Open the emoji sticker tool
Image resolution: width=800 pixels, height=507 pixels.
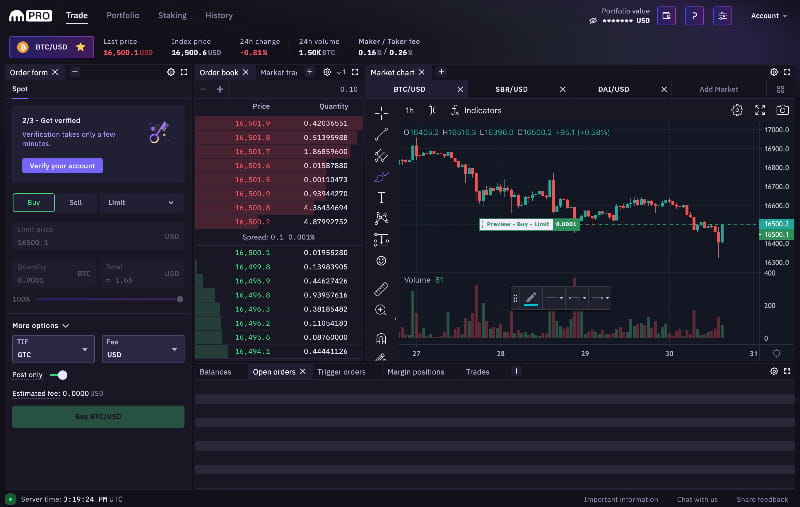[x=381, y=261]
